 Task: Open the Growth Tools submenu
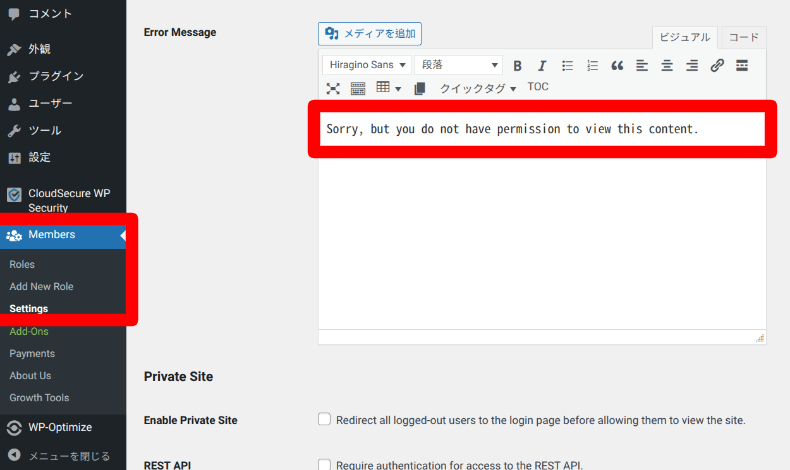tap(39, 398)
